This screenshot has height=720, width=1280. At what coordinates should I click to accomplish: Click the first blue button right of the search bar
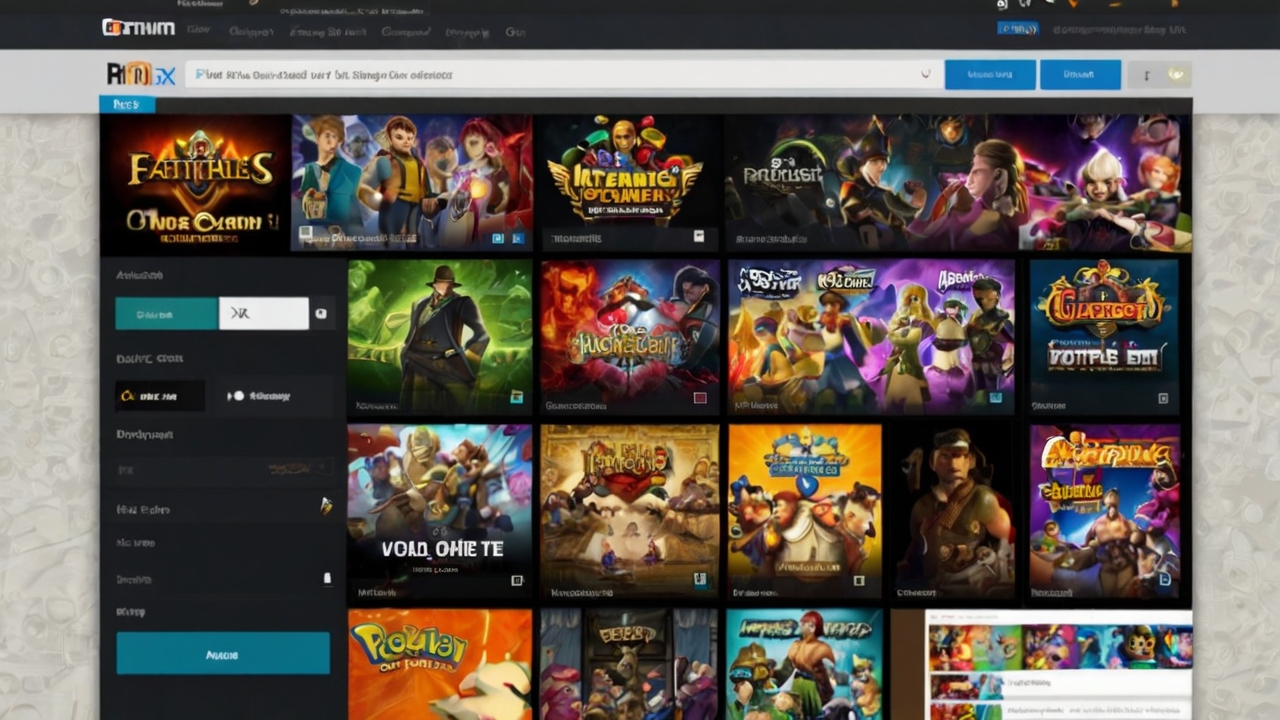[990, 75]
